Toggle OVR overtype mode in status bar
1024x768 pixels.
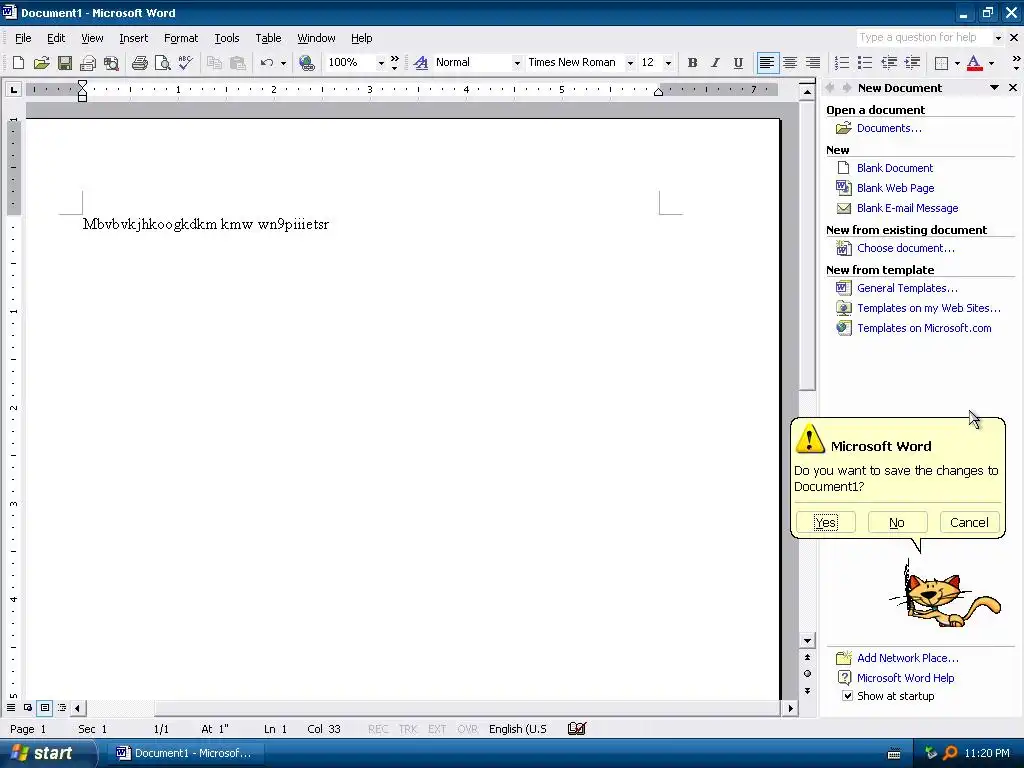pyautogui.click(x=468, y=729)
